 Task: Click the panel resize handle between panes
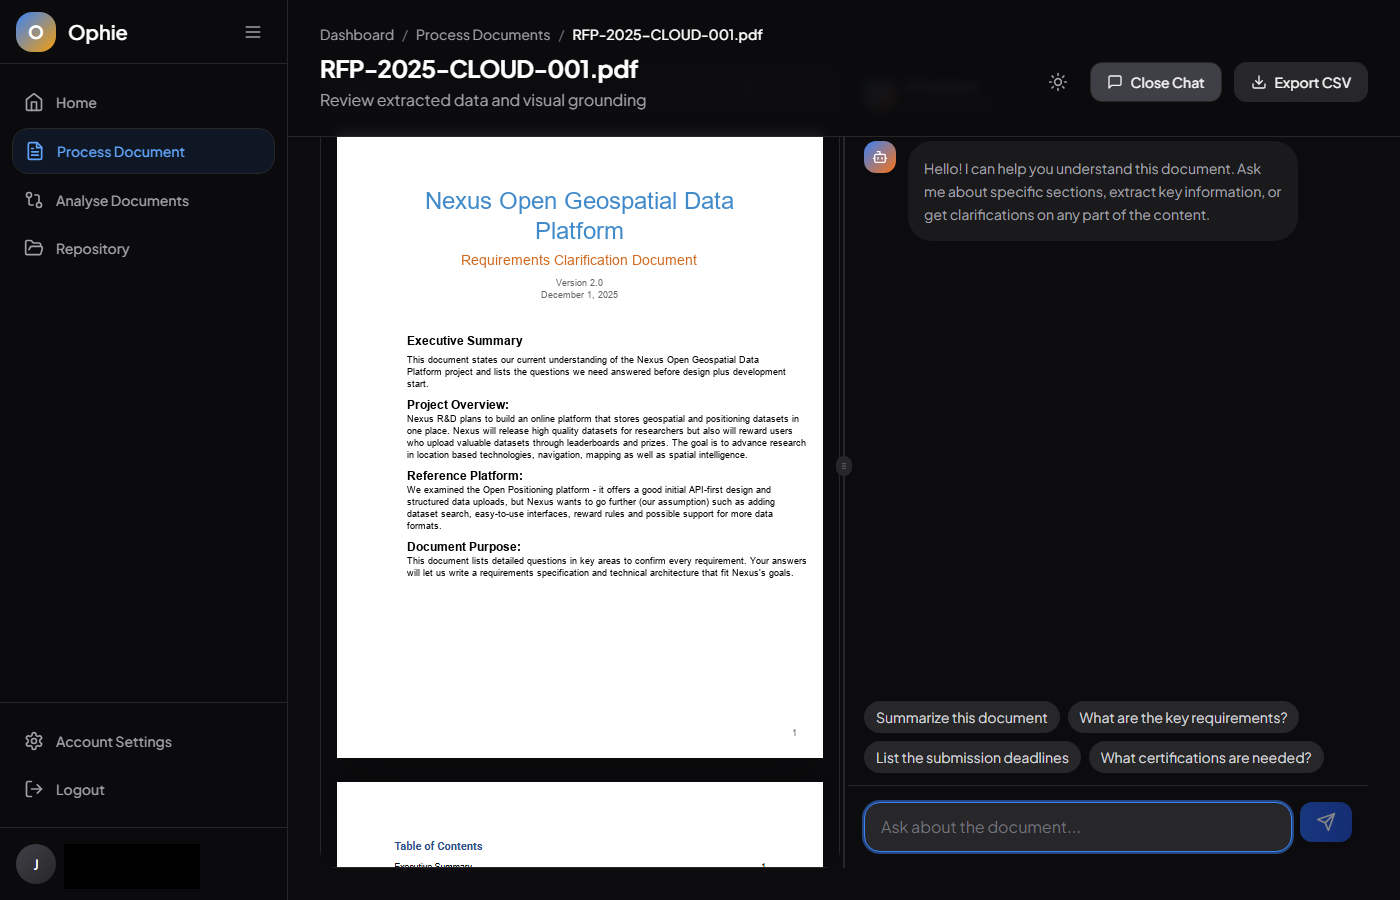(x=844, y=465)
